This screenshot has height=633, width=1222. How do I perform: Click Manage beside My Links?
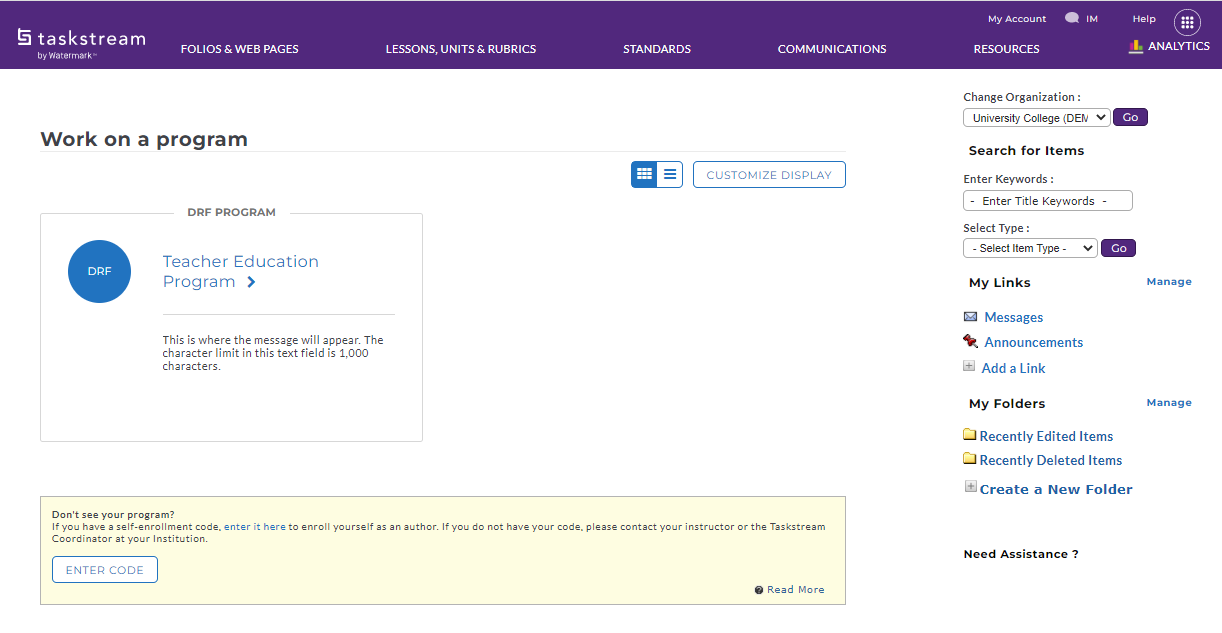[1169, 282]
